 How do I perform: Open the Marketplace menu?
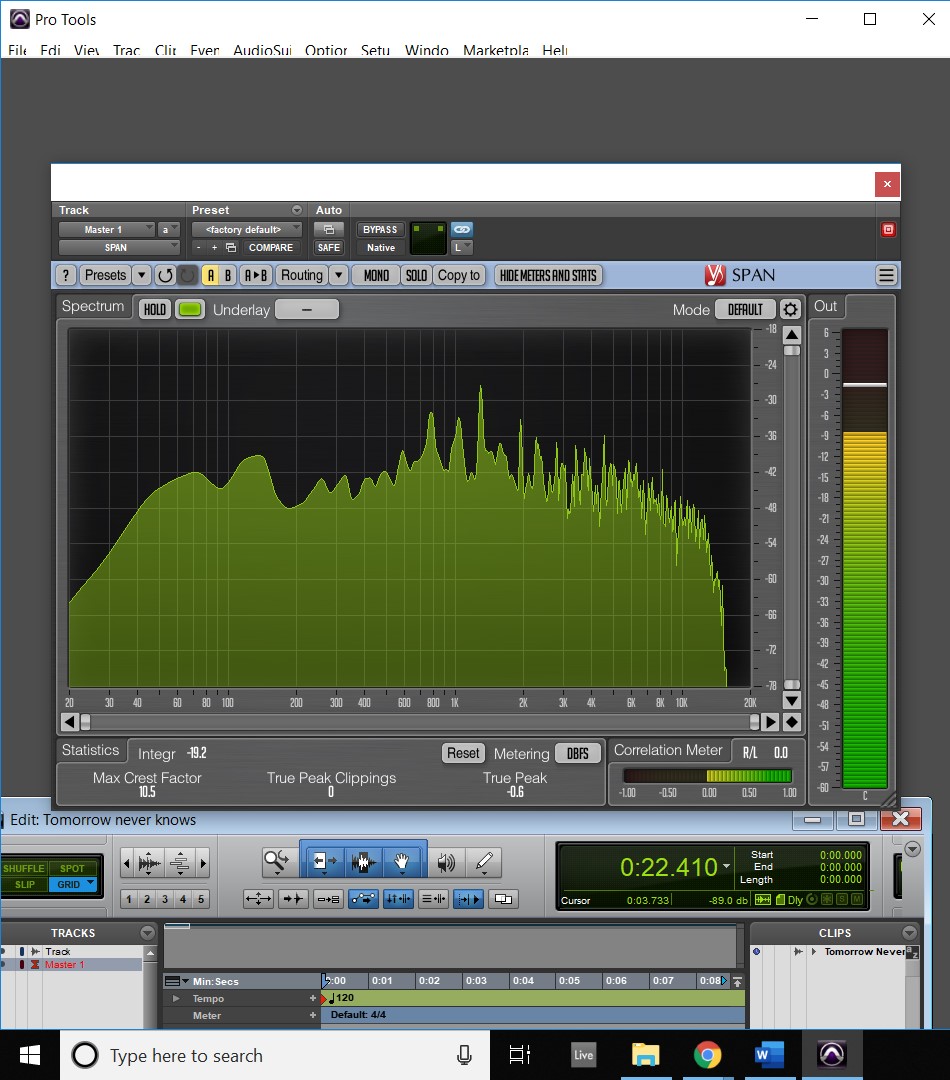[495, 50]
